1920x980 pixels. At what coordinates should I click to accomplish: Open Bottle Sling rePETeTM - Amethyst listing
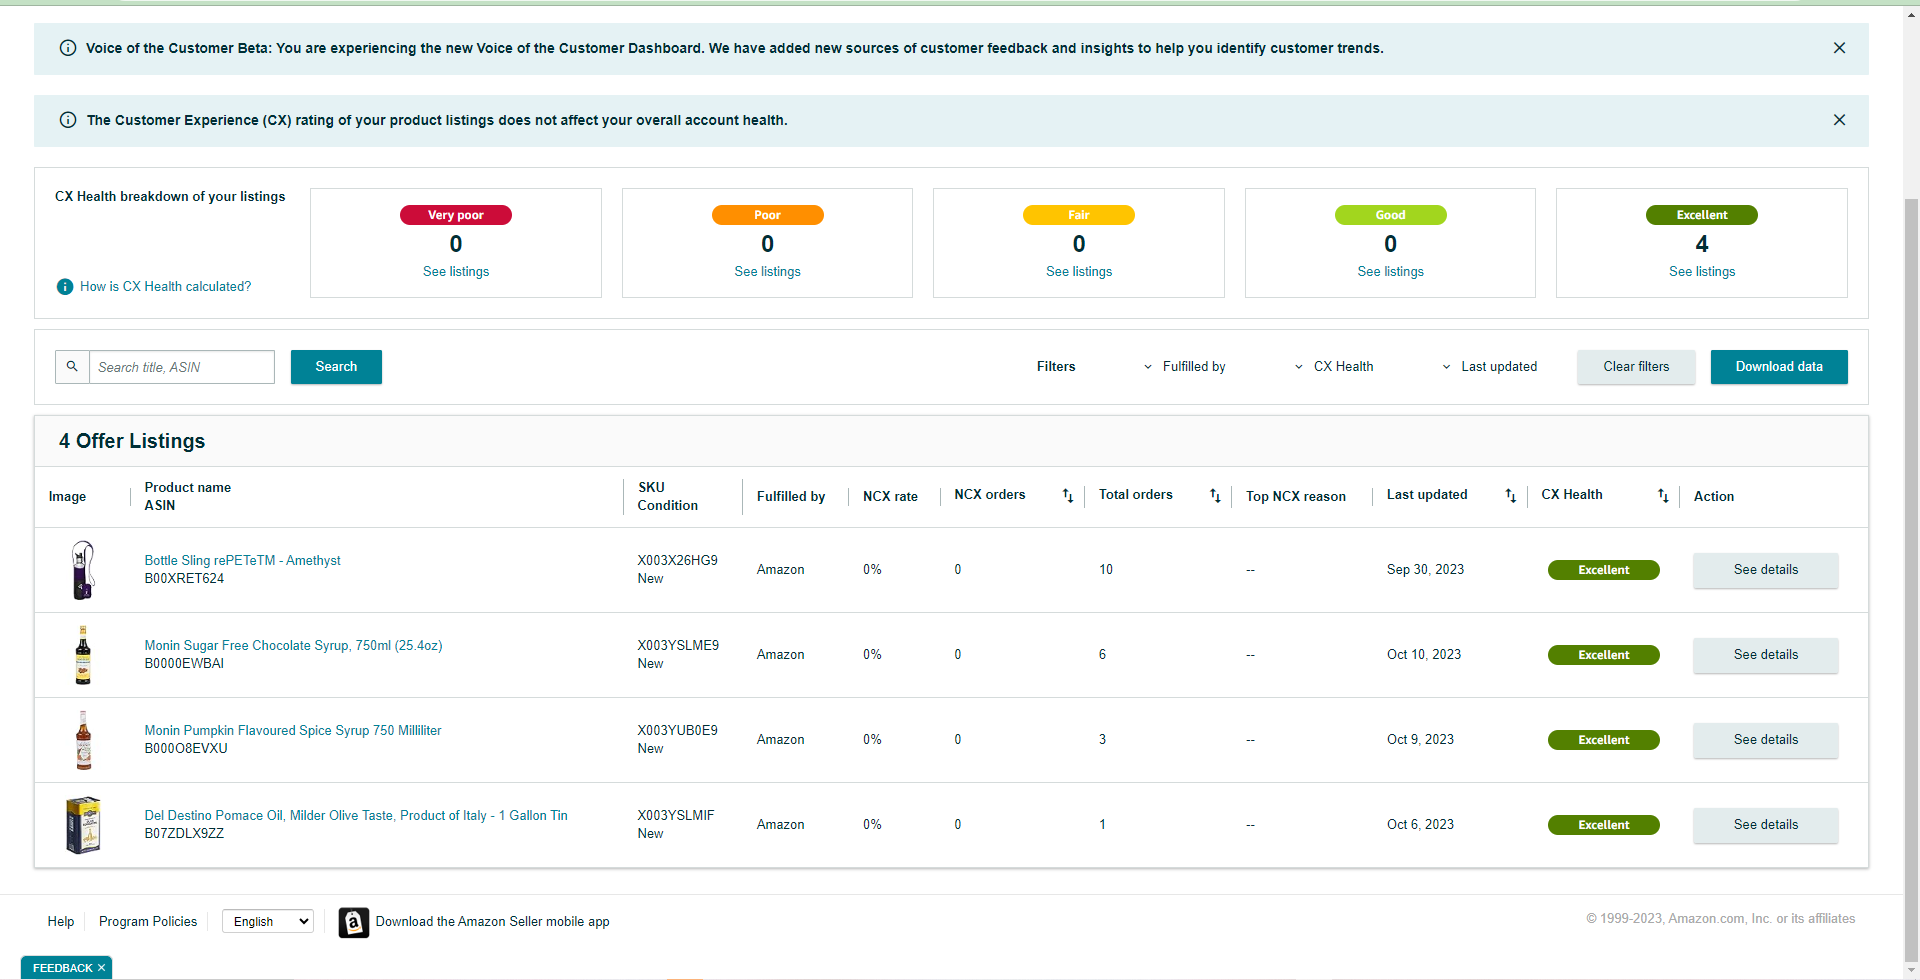(x=242, y=561)
